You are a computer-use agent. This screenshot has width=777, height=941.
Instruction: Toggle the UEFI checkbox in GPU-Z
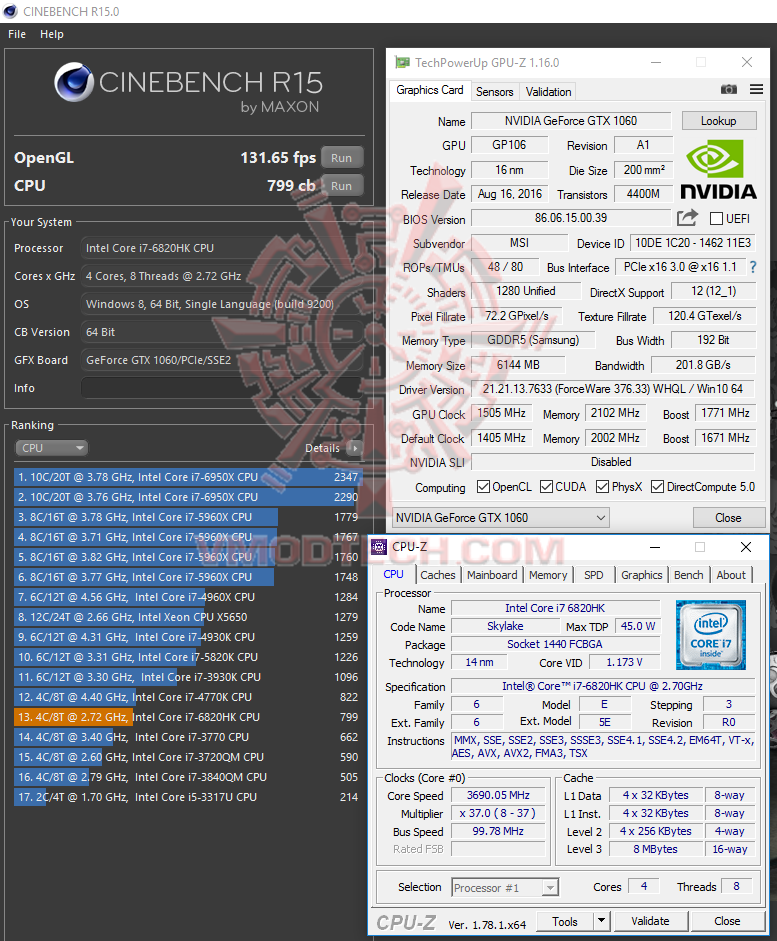pyautogui.click(x=716, y=218)
